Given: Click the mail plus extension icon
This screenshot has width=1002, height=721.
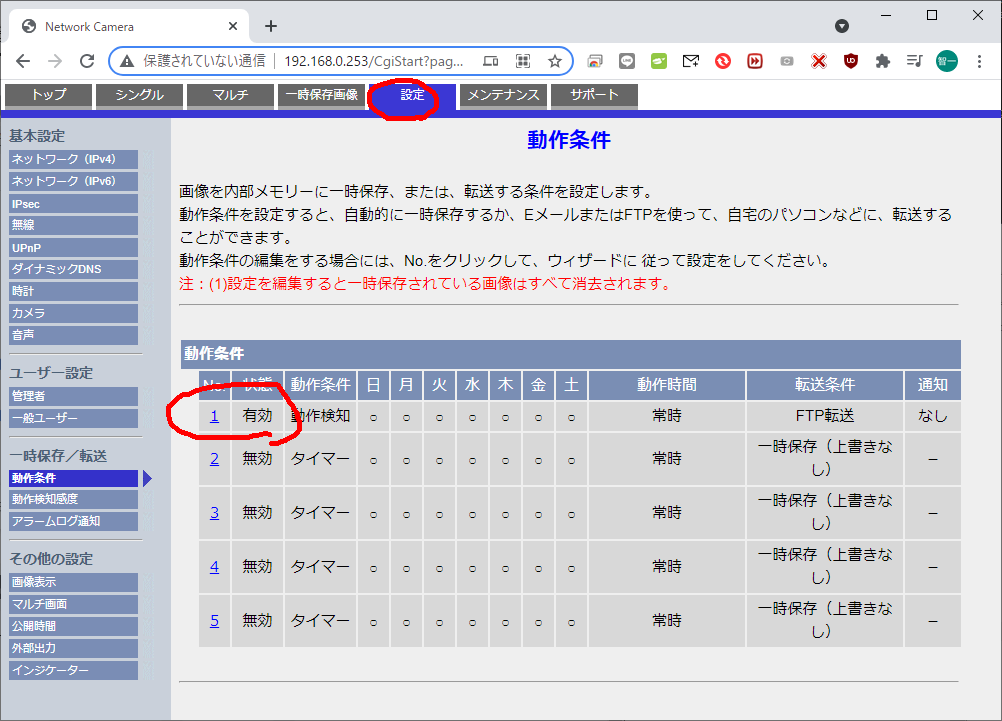Looking at the screenshot, I should coord(691,61).
